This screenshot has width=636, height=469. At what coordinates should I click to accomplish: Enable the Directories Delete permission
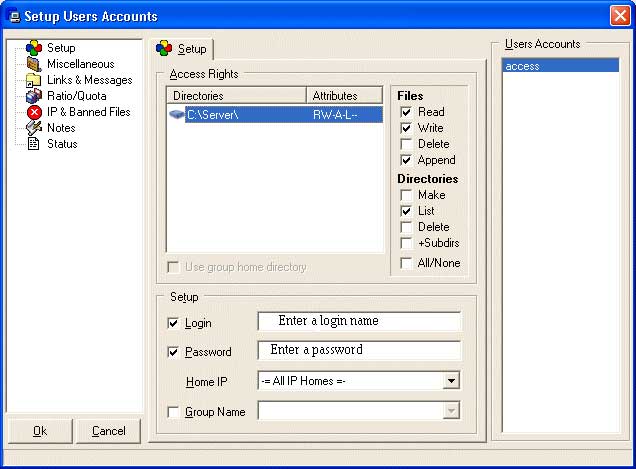[x=406, y=227]
